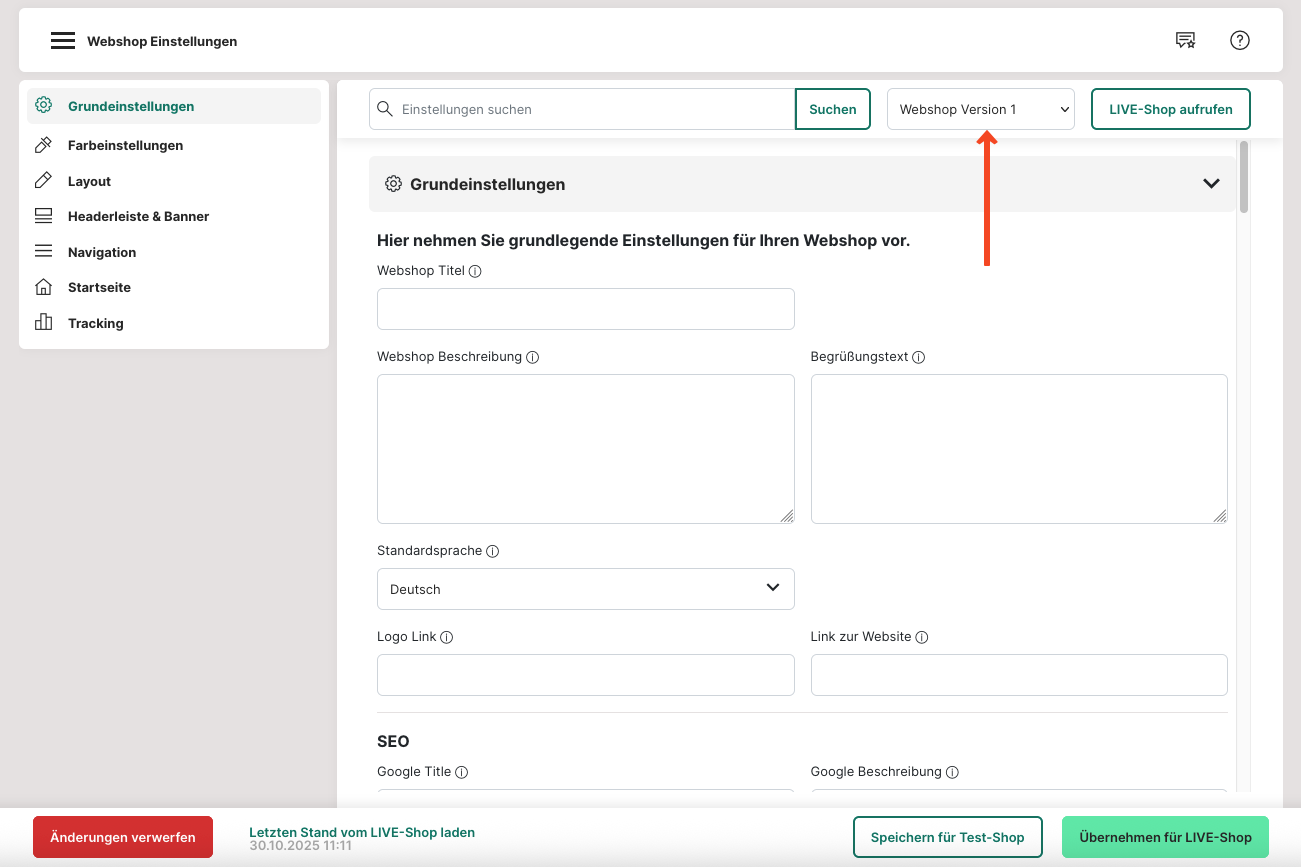The width and height of the screenshot is (1301, 867).
Task: Open Headerleiste & Banner settings
Action: (138, 216)
